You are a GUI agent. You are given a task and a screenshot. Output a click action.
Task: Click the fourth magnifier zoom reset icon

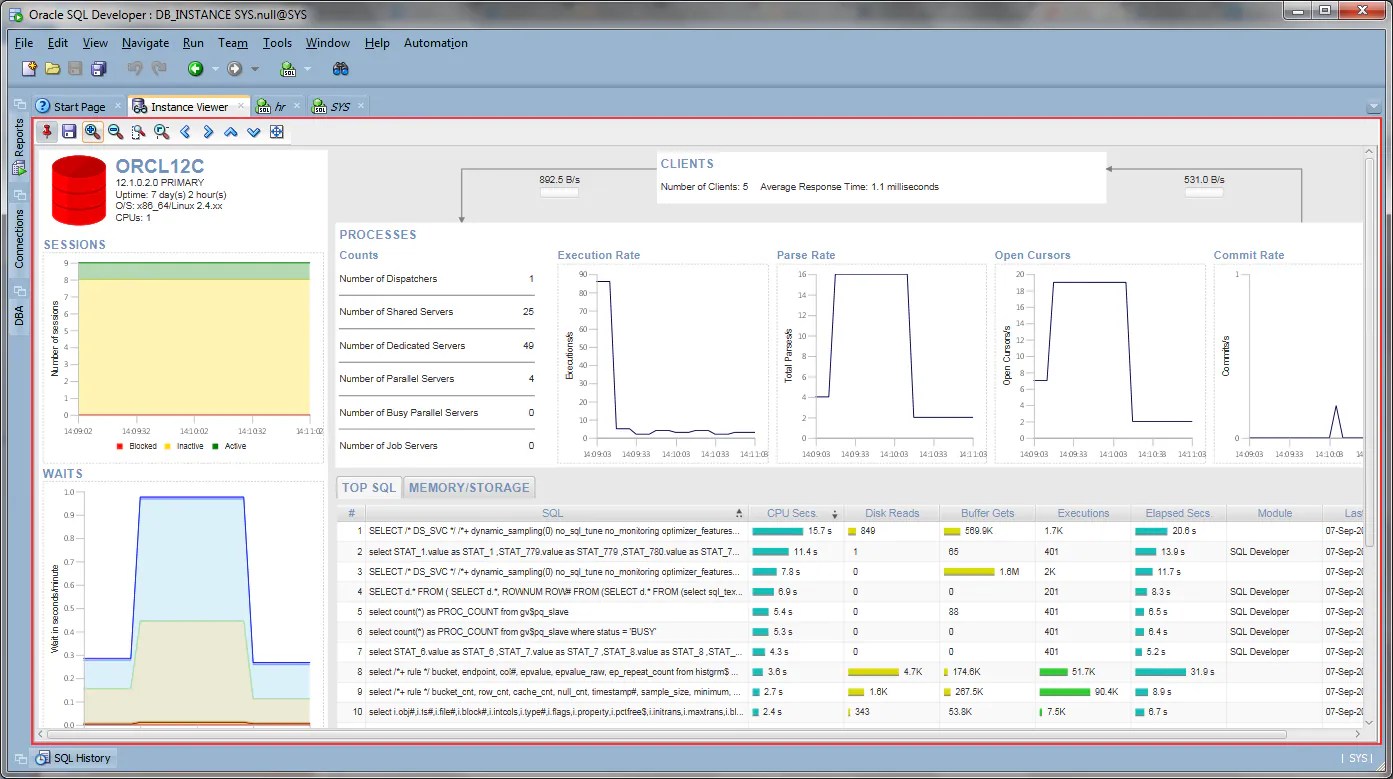click(x=161, y=132)
